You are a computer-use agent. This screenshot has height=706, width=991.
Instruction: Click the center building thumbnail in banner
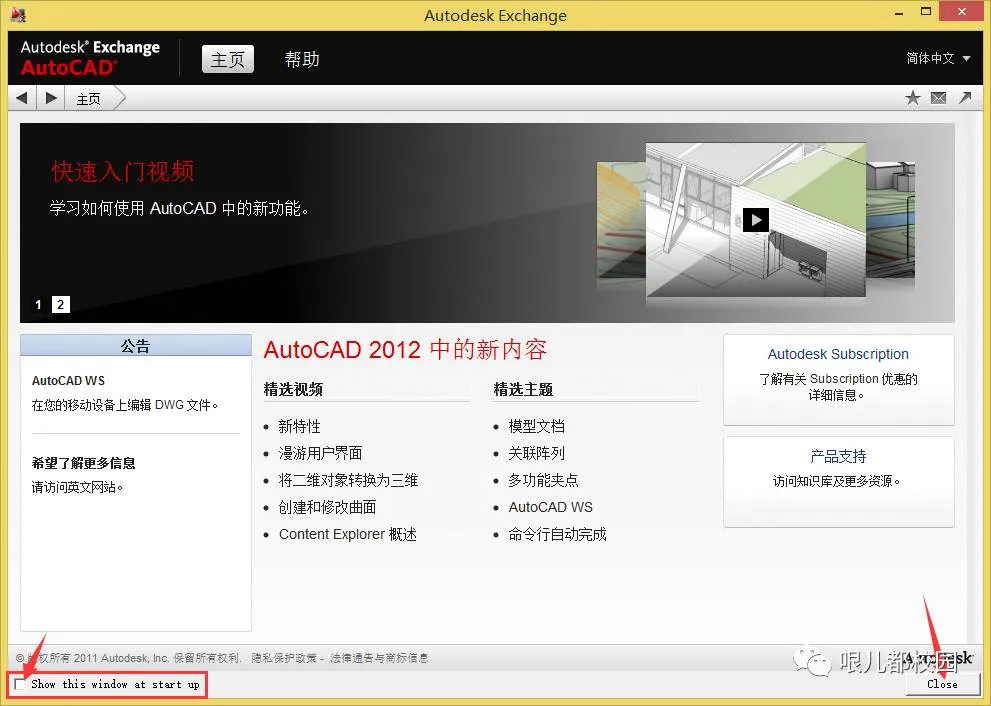pyautogui.click(x=755, y=219)
